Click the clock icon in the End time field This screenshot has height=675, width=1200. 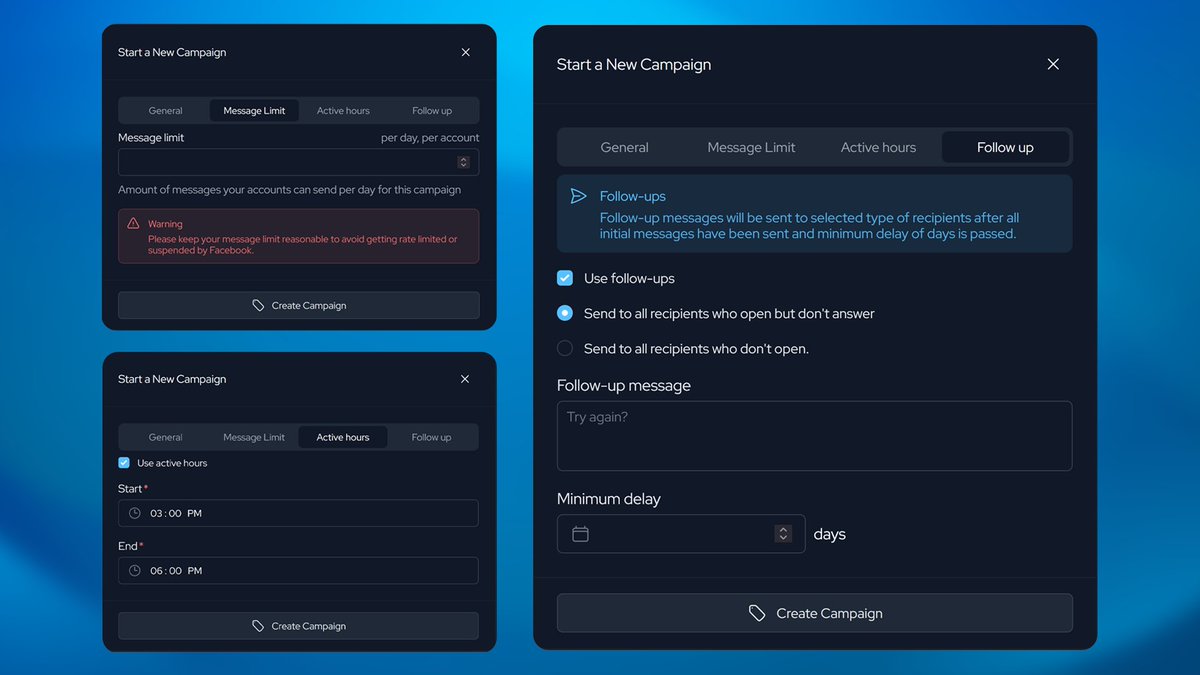pos(133,570)
